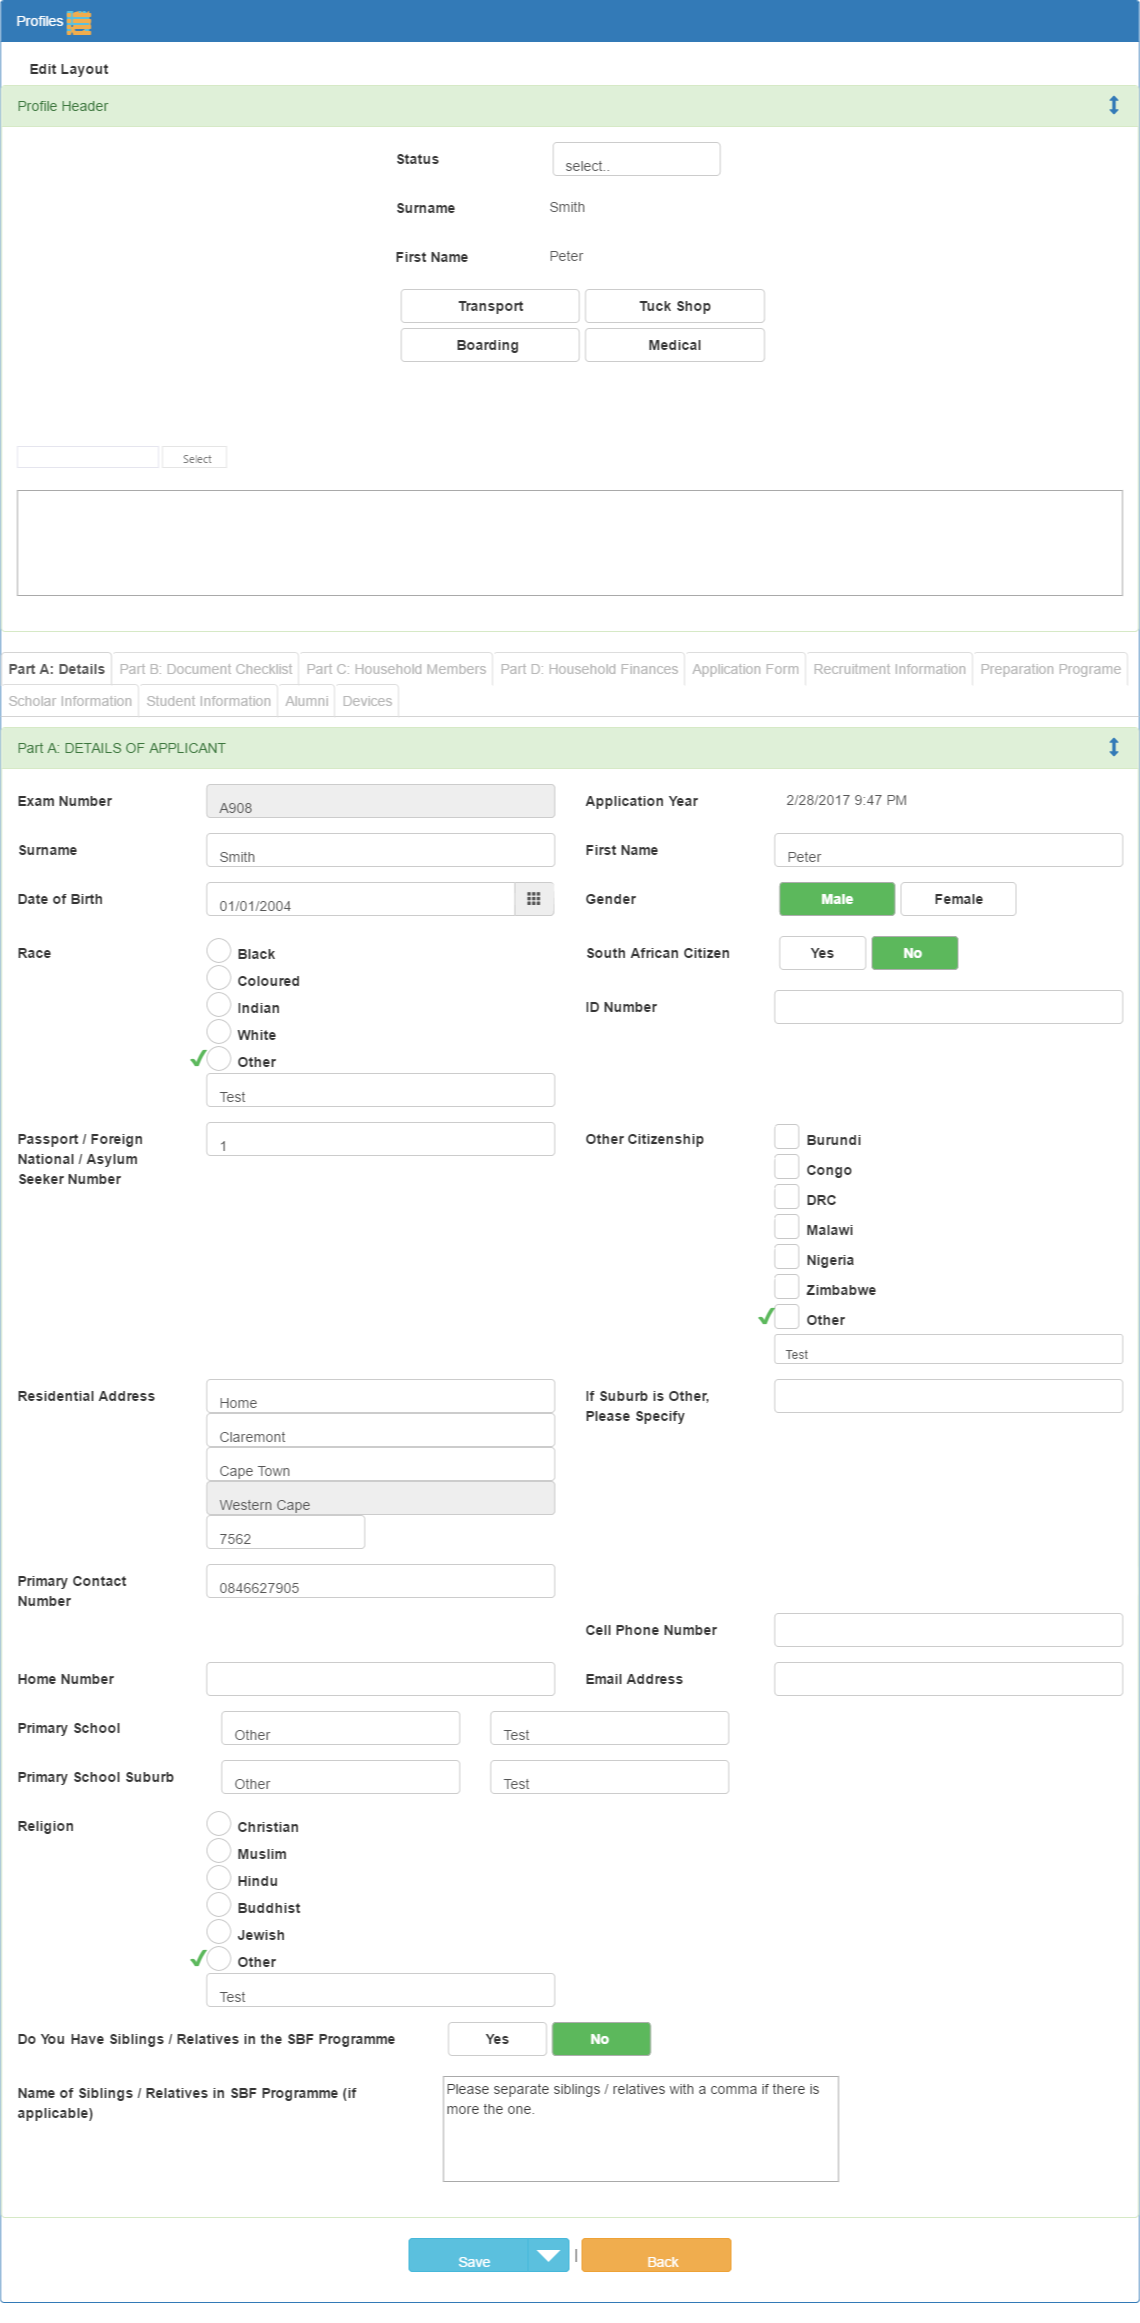Select the Jewish religion radio button
Screen dimensions: 1140x2323
tap(219, 1932)
